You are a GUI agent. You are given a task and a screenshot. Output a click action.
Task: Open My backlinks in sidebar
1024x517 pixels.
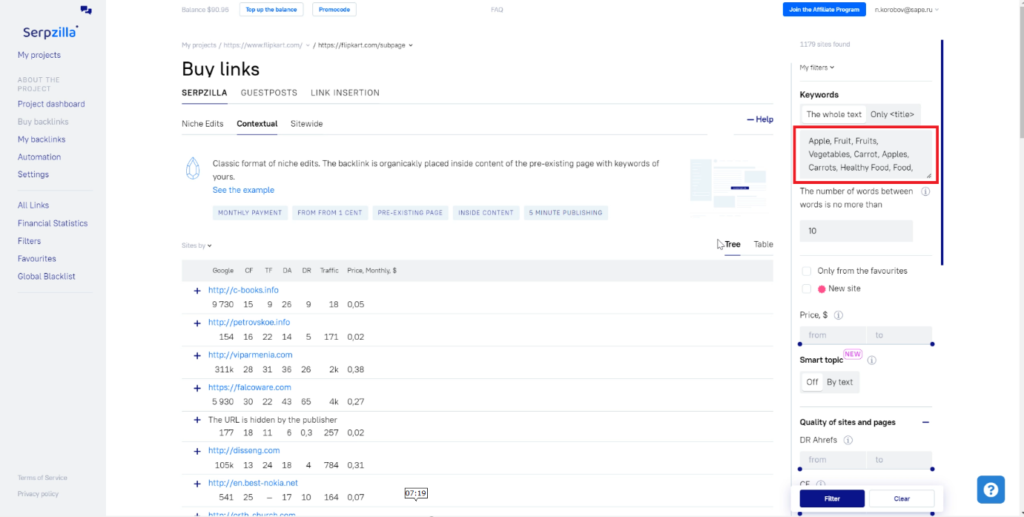pos(41,140)
